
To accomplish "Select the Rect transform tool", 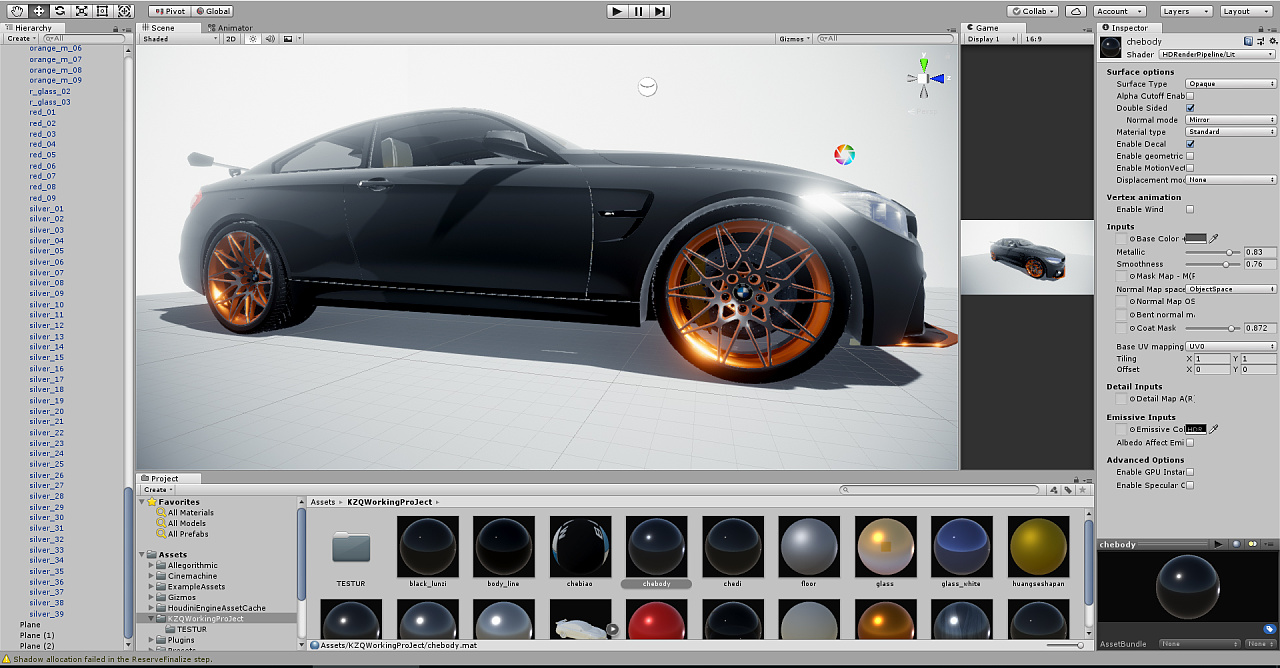I will click(102, 11).
